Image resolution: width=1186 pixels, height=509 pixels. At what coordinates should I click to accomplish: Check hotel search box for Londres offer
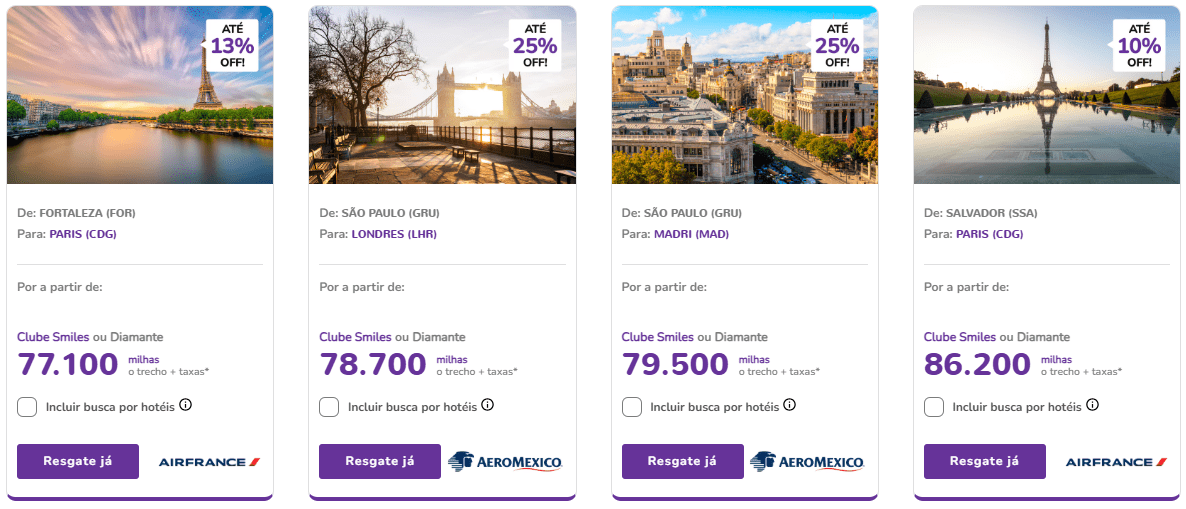pyautogui.click(x=329, y=407)
